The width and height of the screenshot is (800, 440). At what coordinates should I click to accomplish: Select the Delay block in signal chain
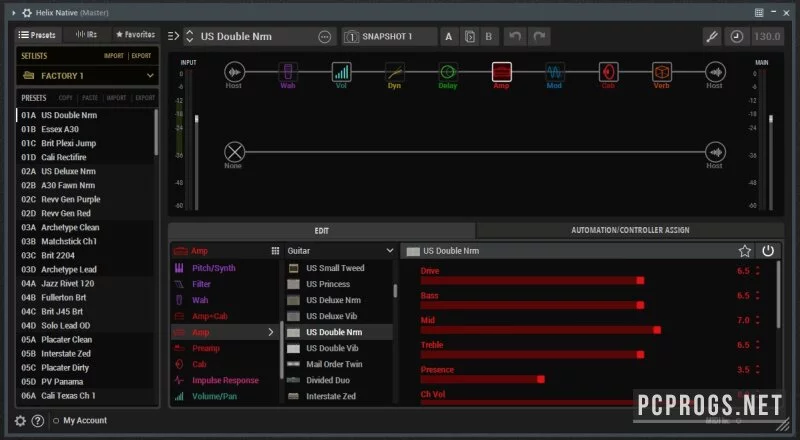[448, 72]
